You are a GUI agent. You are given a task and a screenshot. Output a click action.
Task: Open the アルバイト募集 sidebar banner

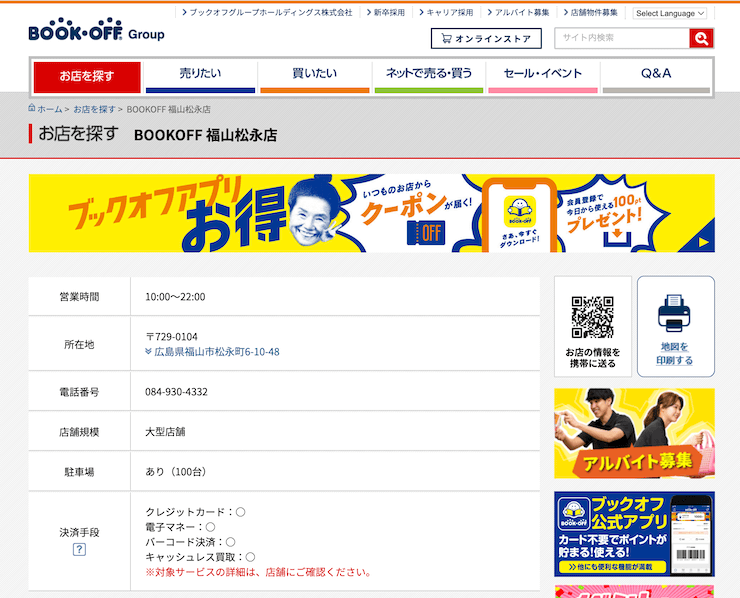(x=634, y=433)
